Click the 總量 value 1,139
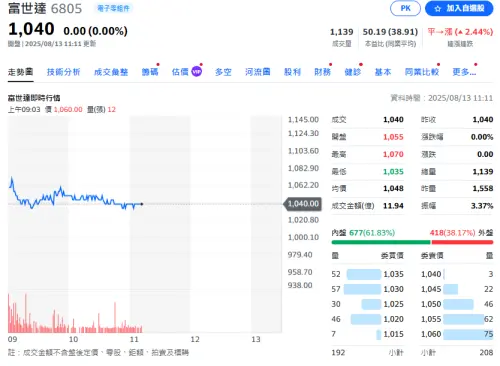The width and height of the screenshot is (500, 366). (x=483, y=171)
